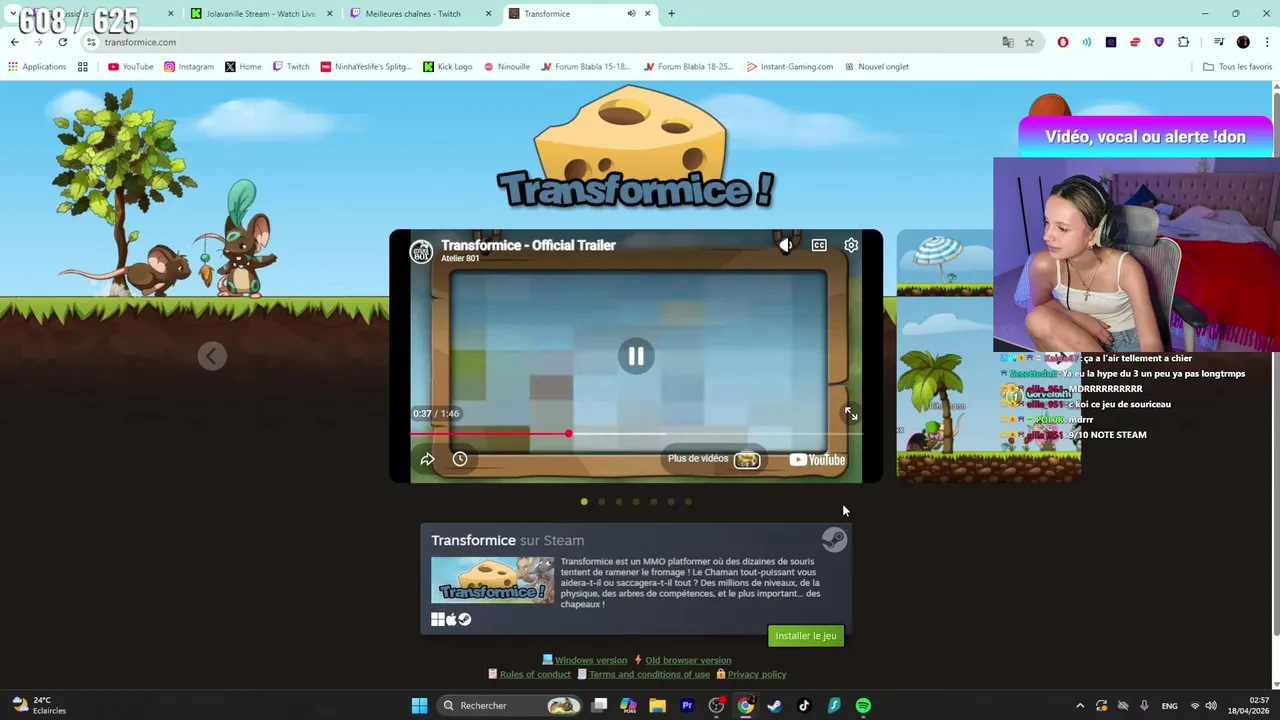
Task: Open the video player settings gear
Action: point(851,245)
